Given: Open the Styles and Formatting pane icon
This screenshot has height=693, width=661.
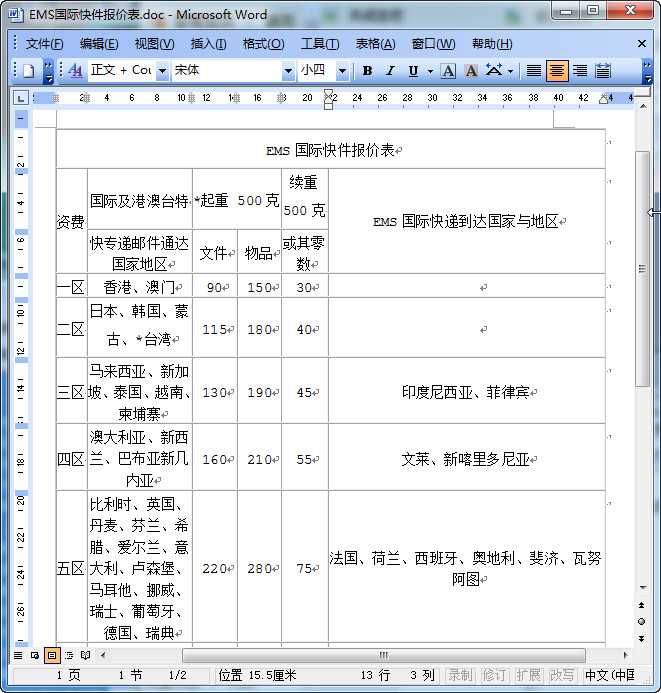Looking at the screenshot, I should coord(76,71).
